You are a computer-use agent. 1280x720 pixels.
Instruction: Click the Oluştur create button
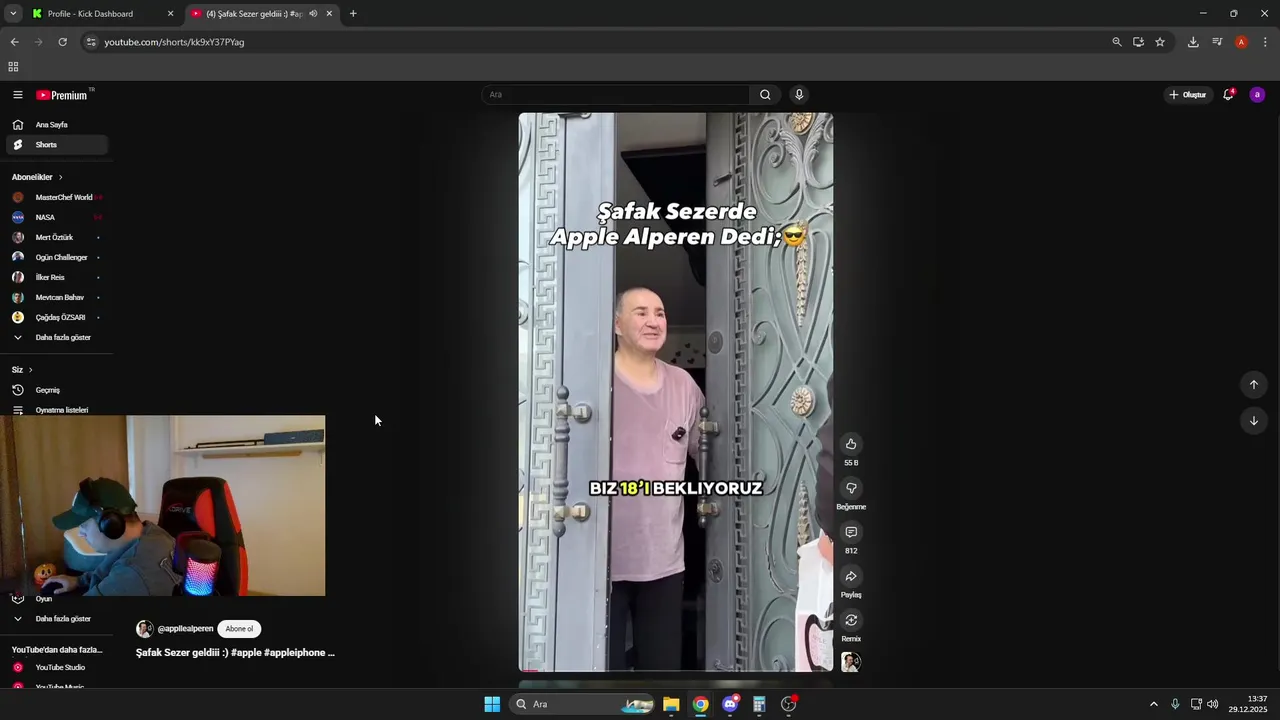[1187, 95]
